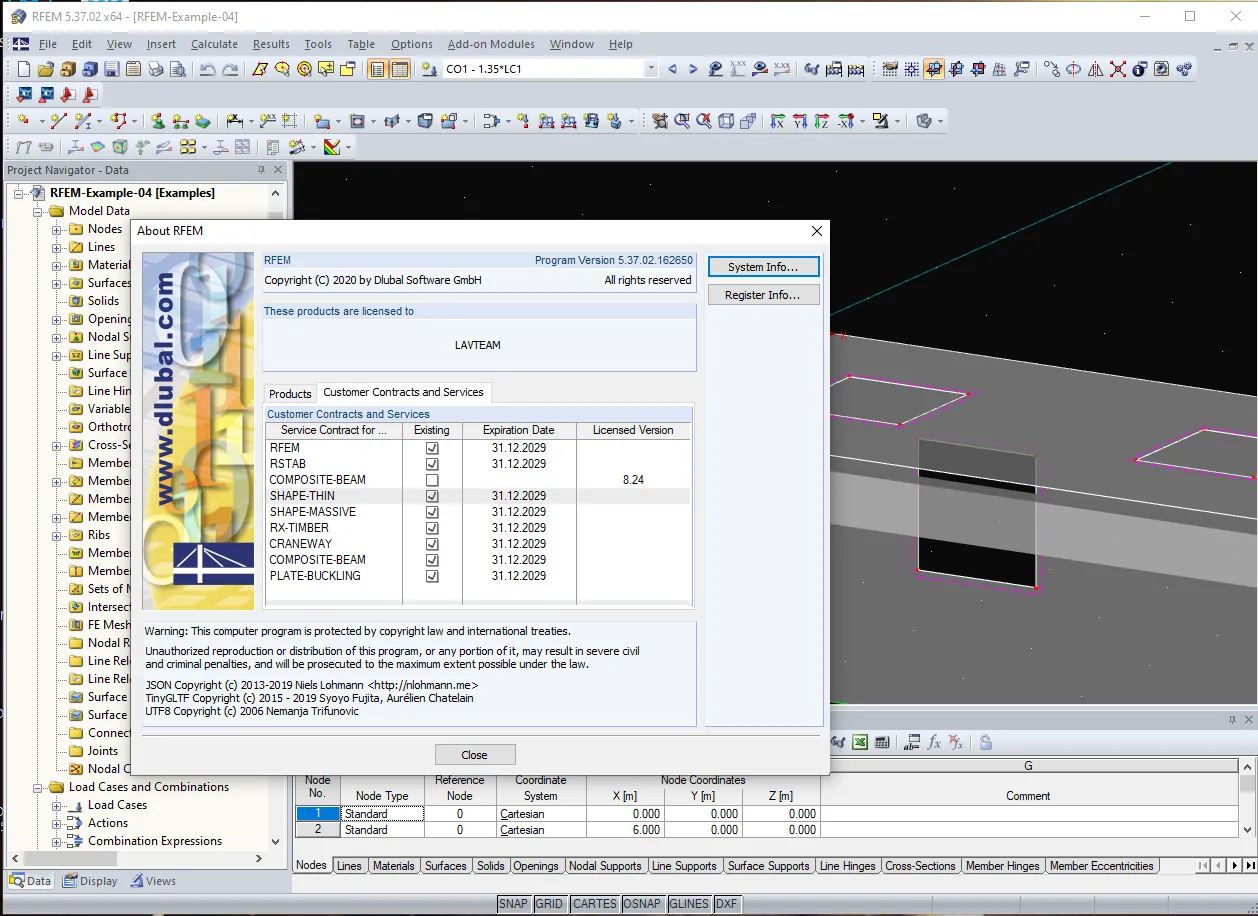Create a new model with the blank page icon

coord(24,69)
